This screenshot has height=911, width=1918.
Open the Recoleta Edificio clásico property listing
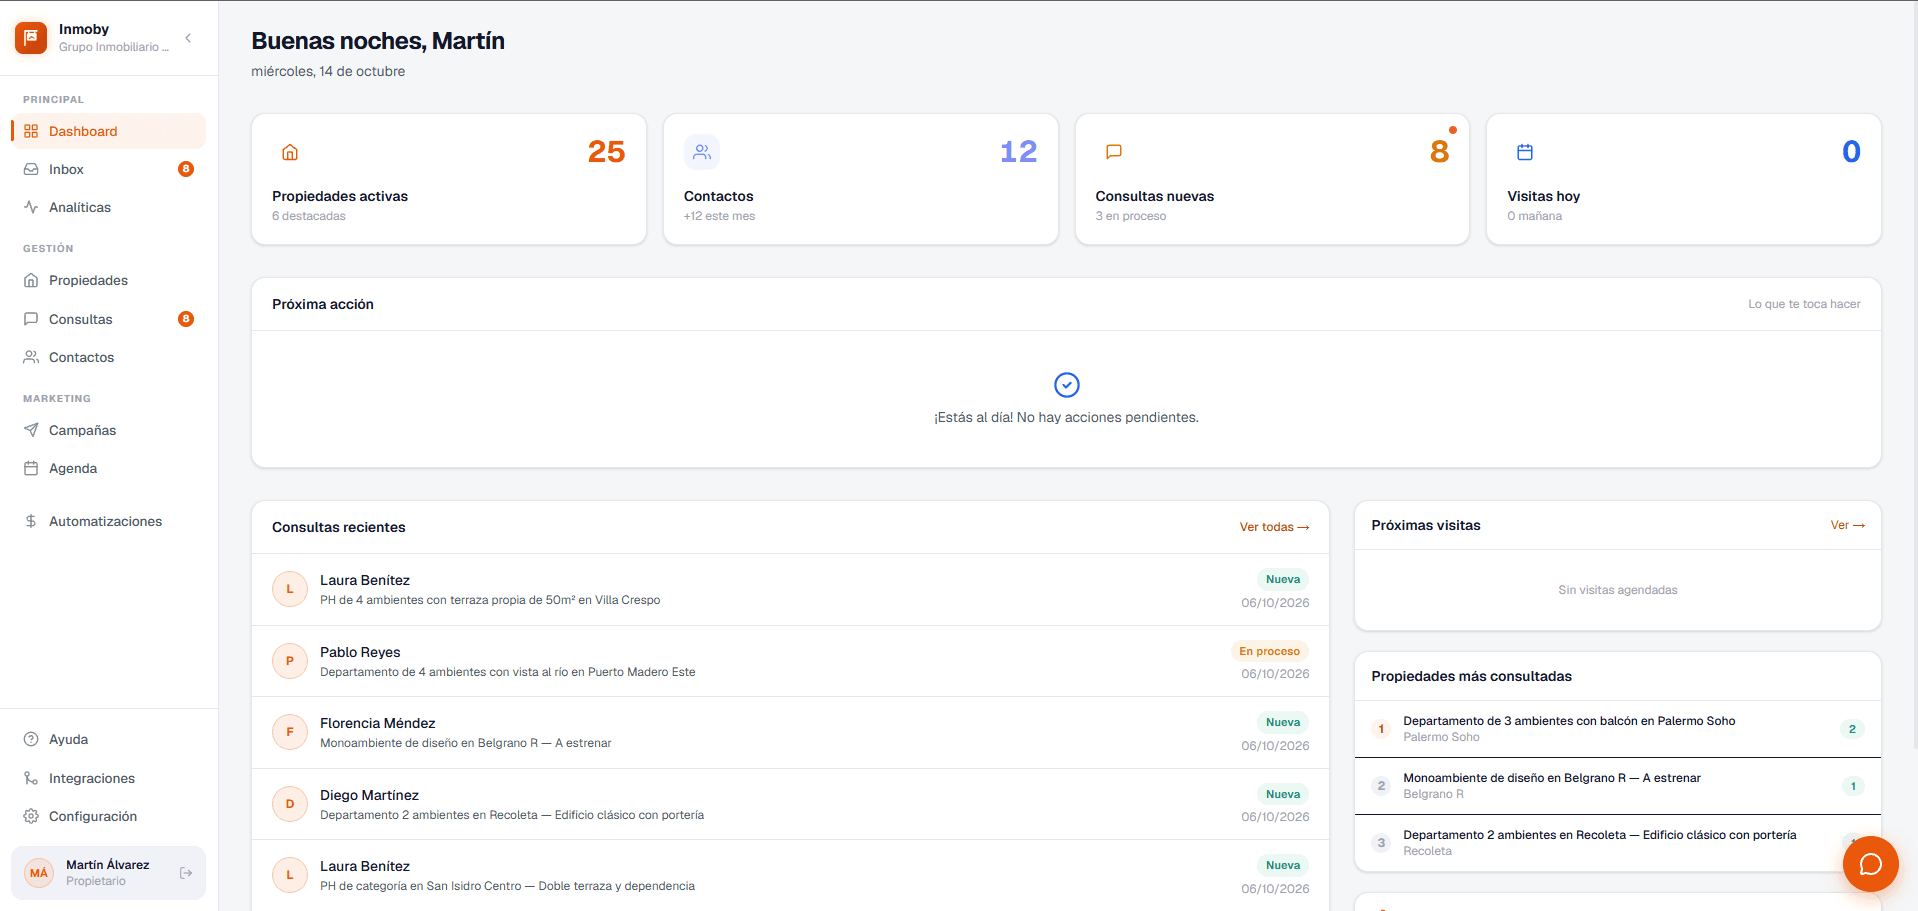(1617, 843)
